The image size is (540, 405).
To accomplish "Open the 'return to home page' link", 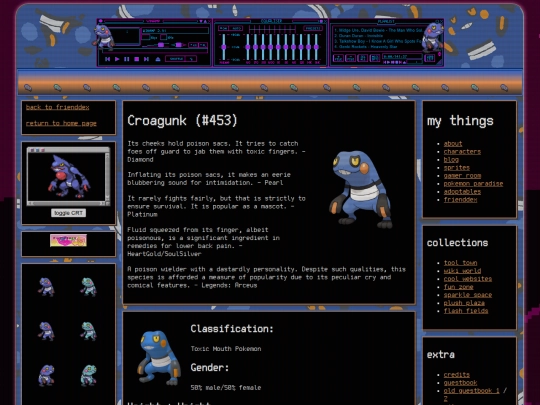I will click(61, 123).
